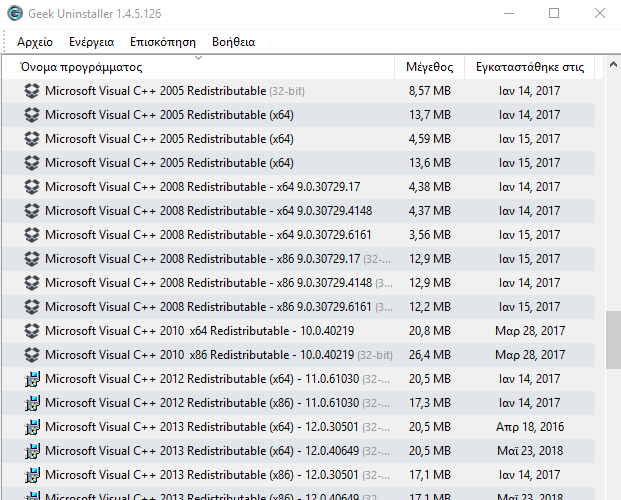This screenshot has height=500, width=621.
Task: Click the Geek Uninstaller logo in title bar
Action: pos(15,13)
